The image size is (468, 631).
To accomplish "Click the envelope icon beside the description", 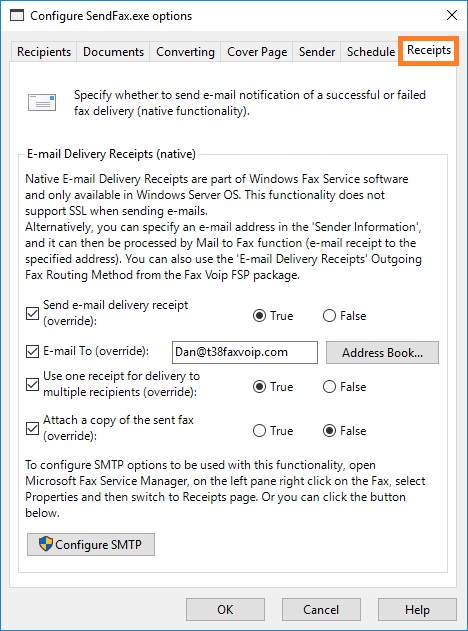I will [42, 103].
